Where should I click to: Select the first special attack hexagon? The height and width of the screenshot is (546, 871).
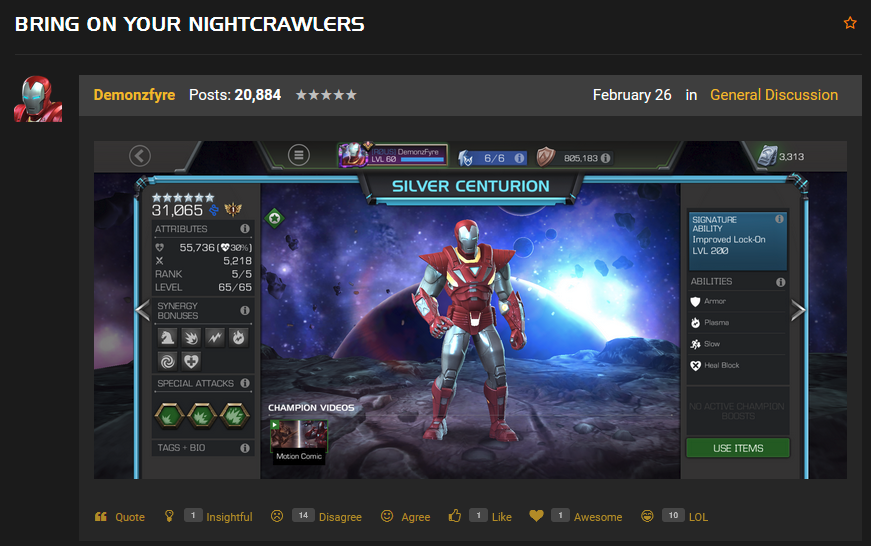[169, 415]
